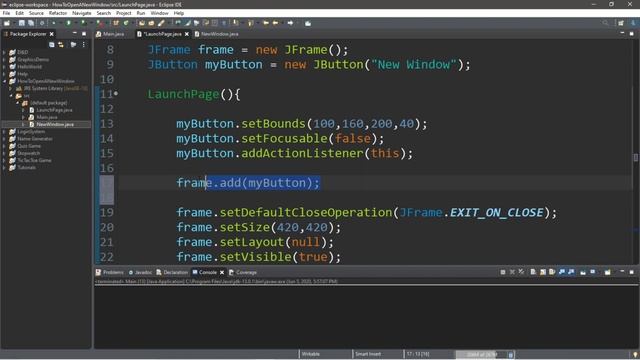Viewport: 640px width, 360px height.
Task: Close the Package Explorer view tab
Action: click(52, 34)
